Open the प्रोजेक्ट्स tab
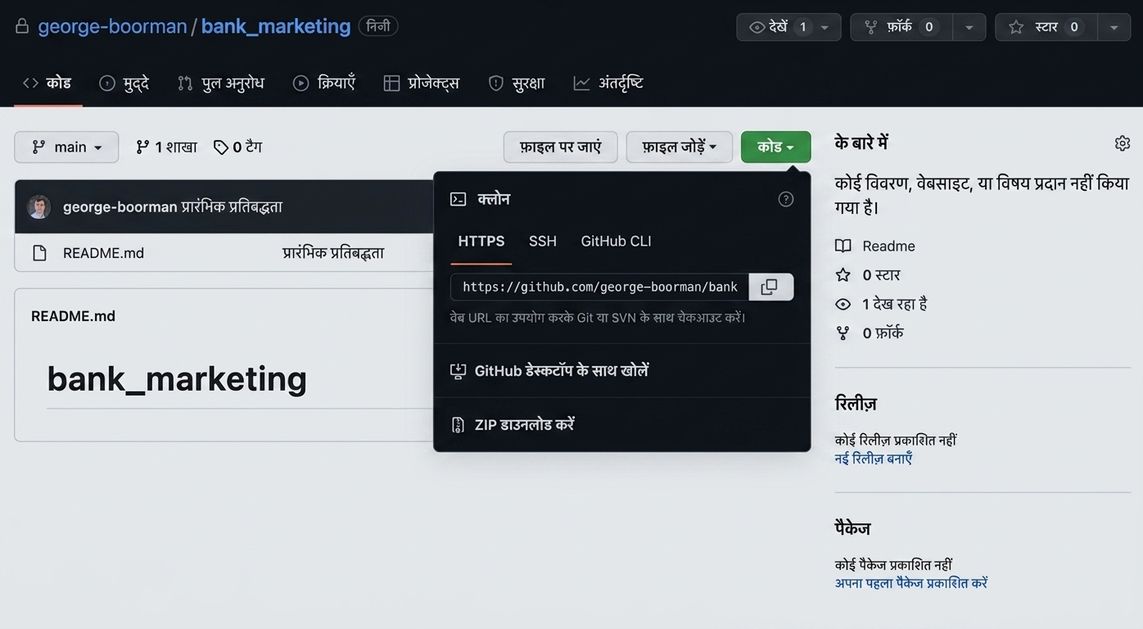 tap(422, 83)
